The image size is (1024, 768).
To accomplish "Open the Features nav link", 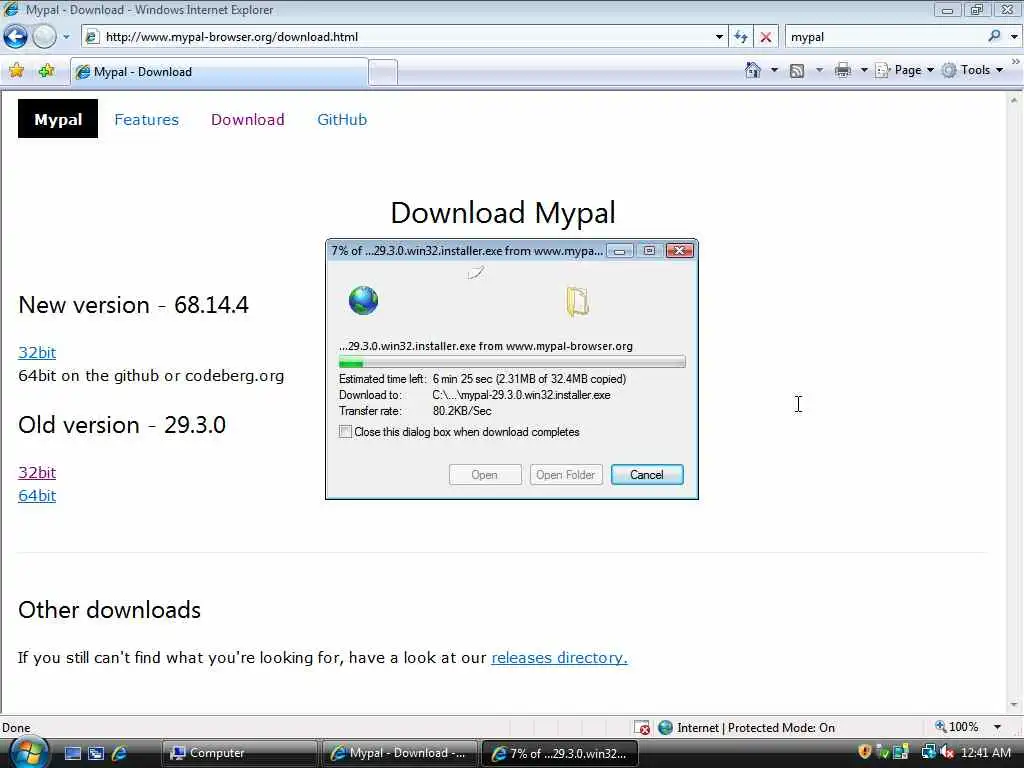I will click(146, 120).
